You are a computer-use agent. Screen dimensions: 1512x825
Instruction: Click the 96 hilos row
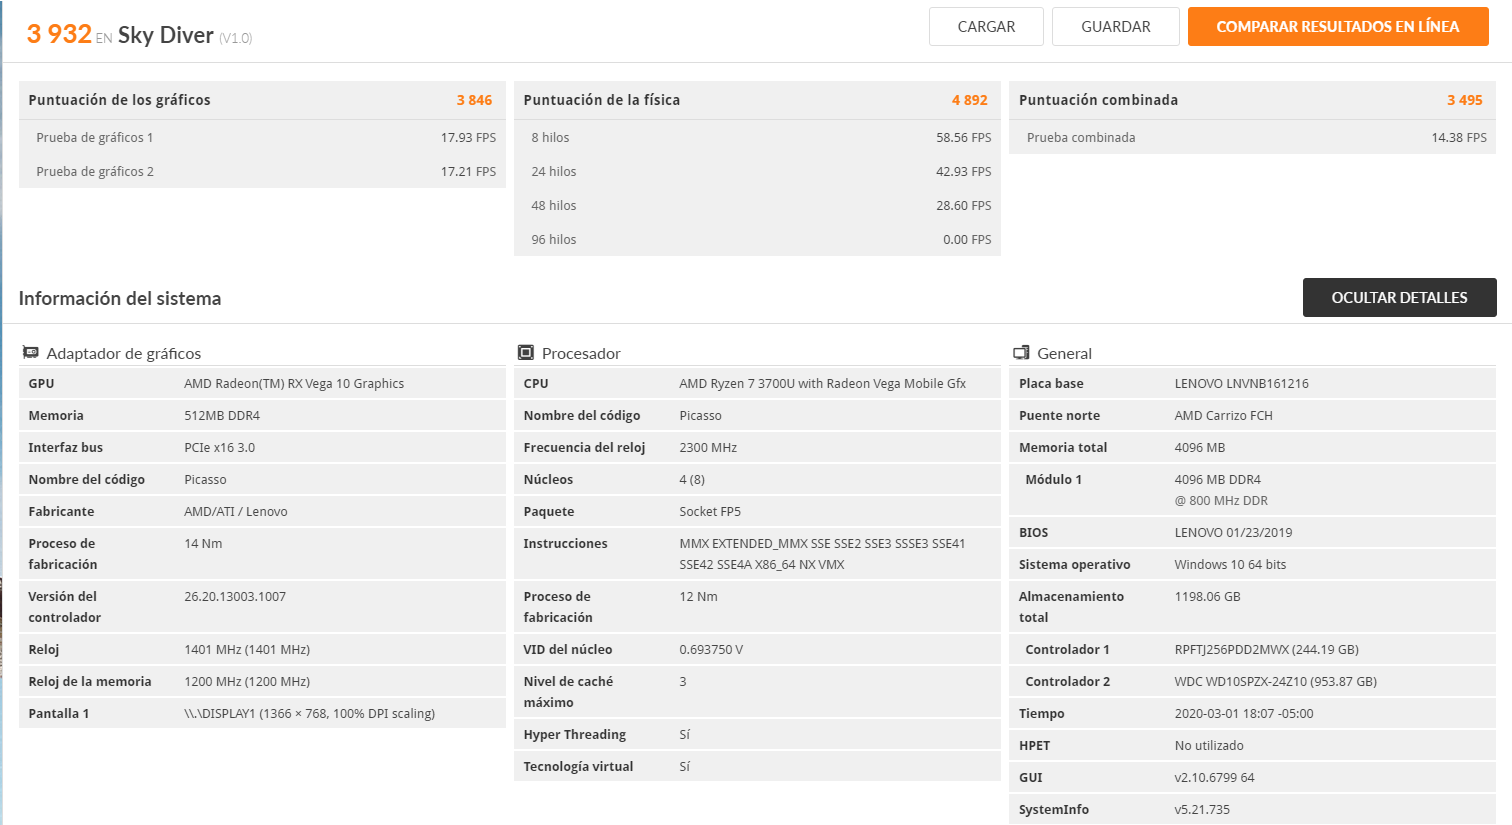757,239
